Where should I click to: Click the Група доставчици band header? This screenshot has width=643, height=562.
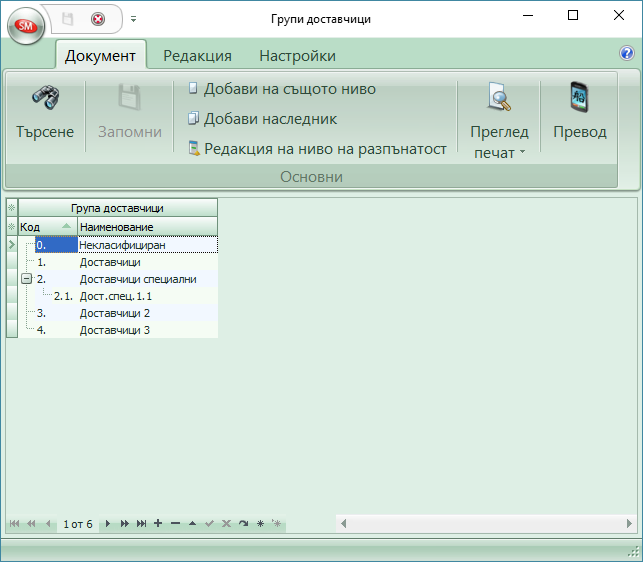click(118, 208)
